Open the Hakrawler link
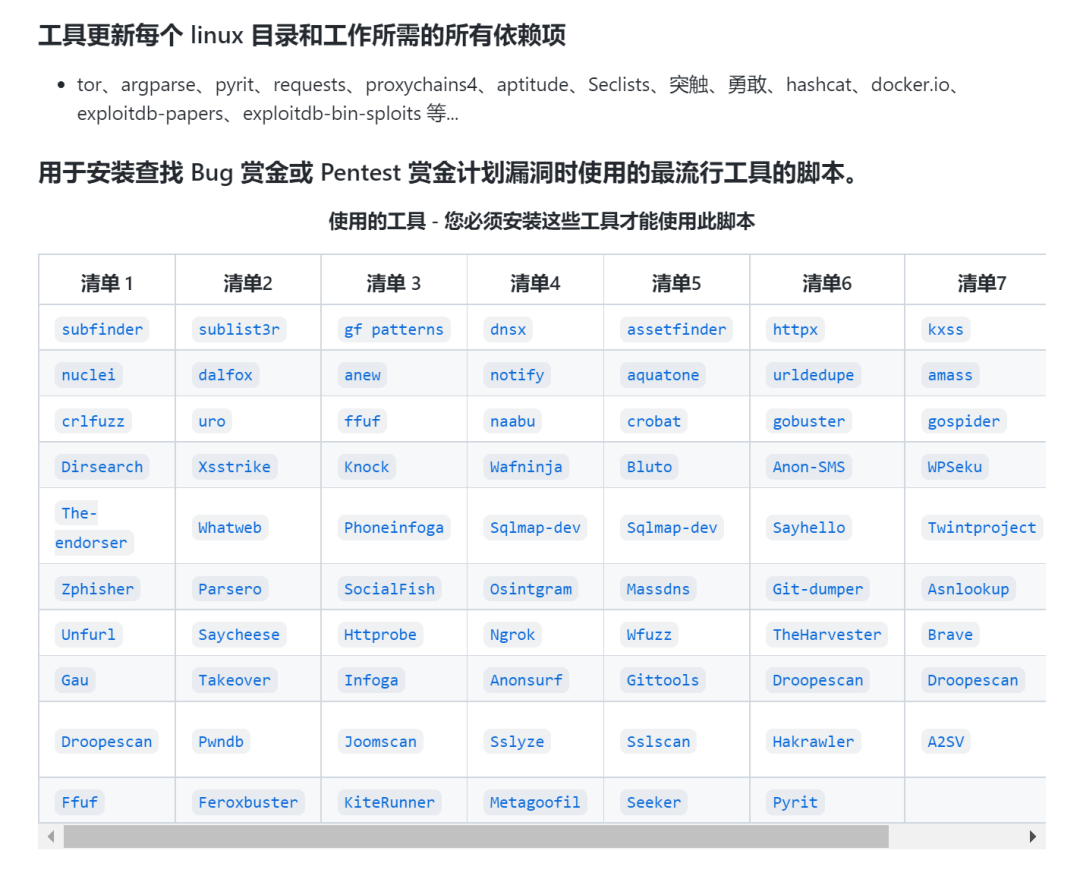Image resolution: width=1080 pixels, height=876 pixels. click(813, 741)
